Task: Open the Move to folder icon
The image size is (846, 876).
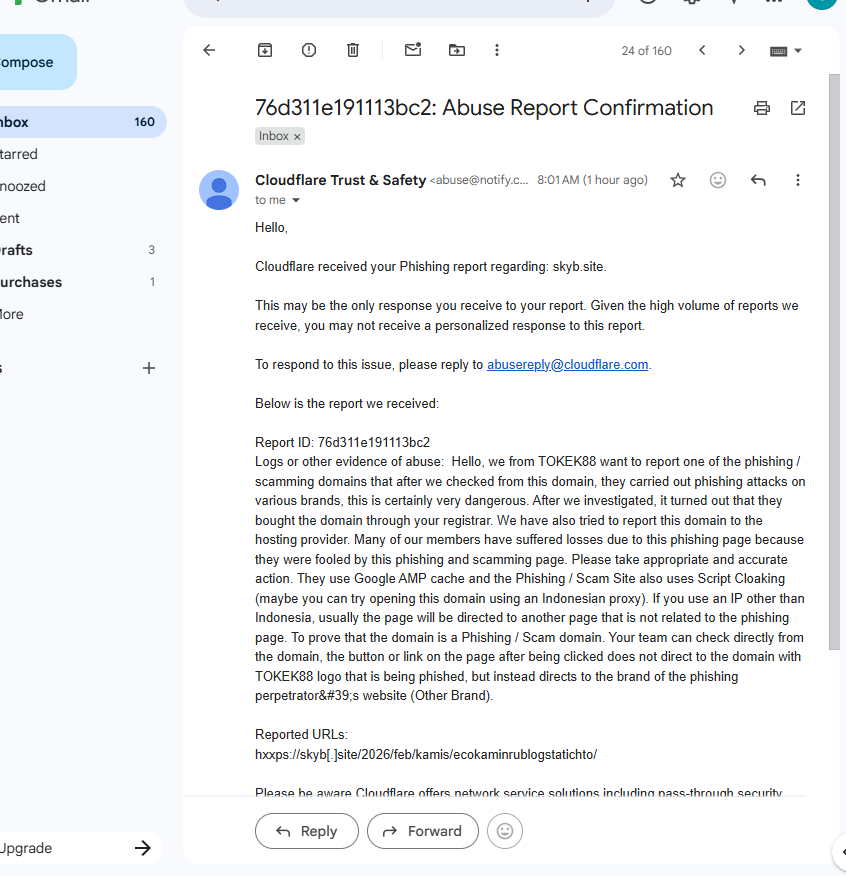Action: [x=457, y=50]
